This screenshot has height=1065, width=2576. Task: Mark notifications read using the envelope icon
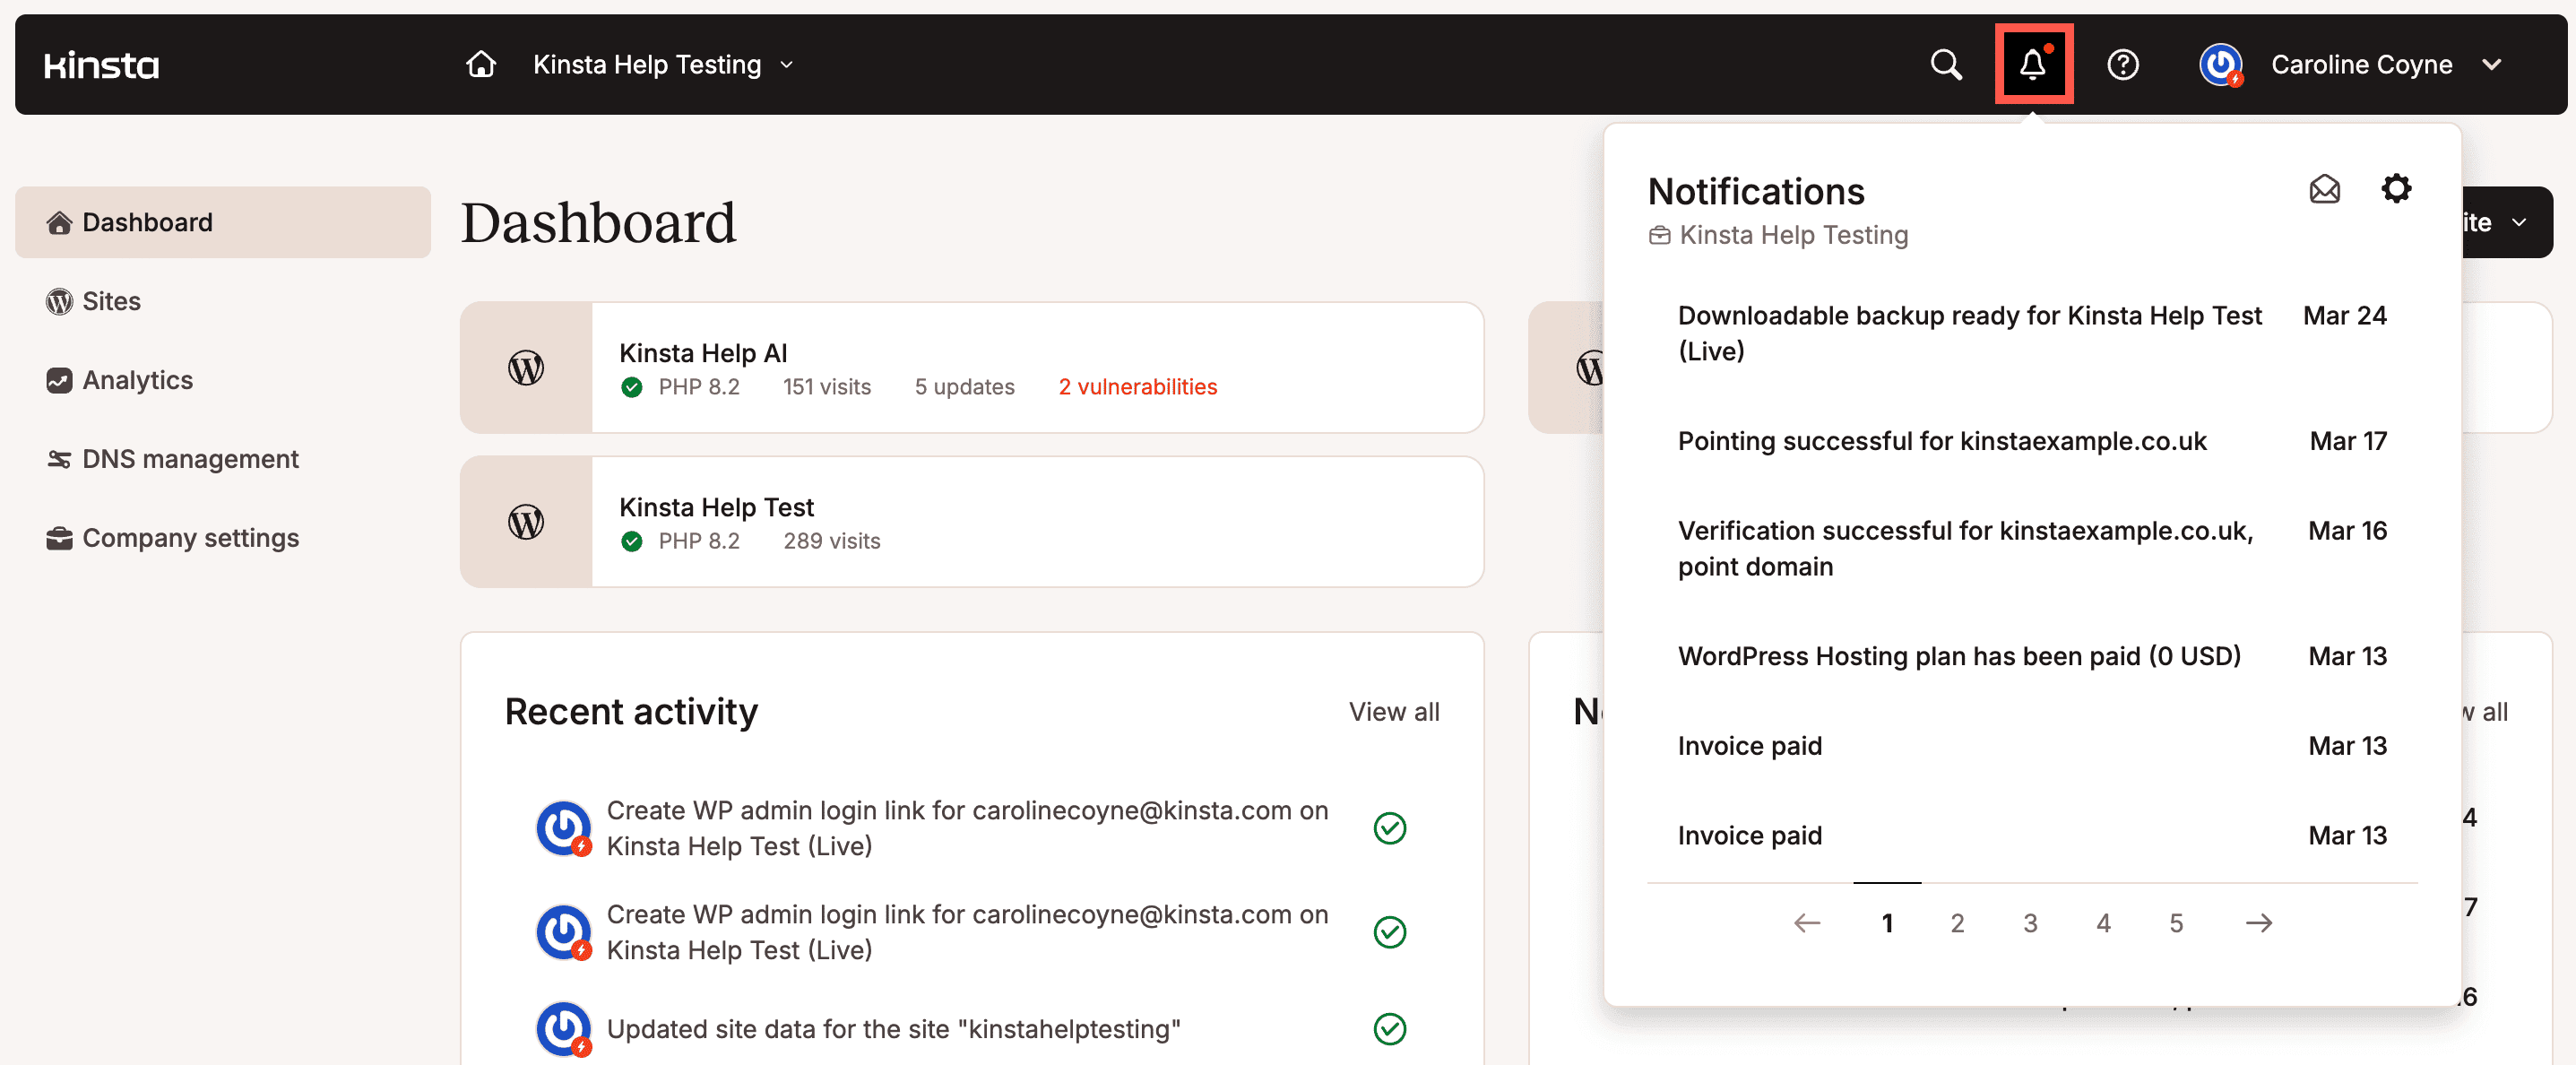(x=2325, y=189)
